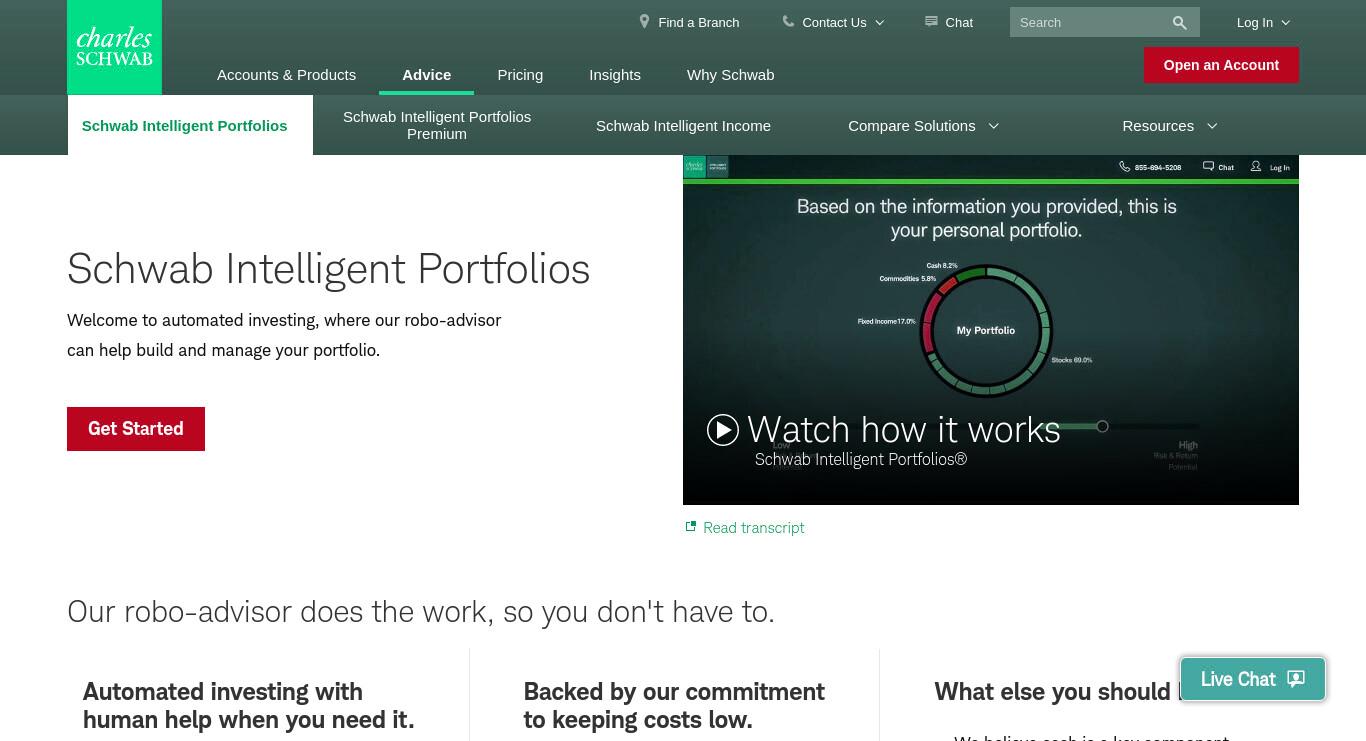Expand the Contact Us dropdown arrow

(x=880, y=23)
